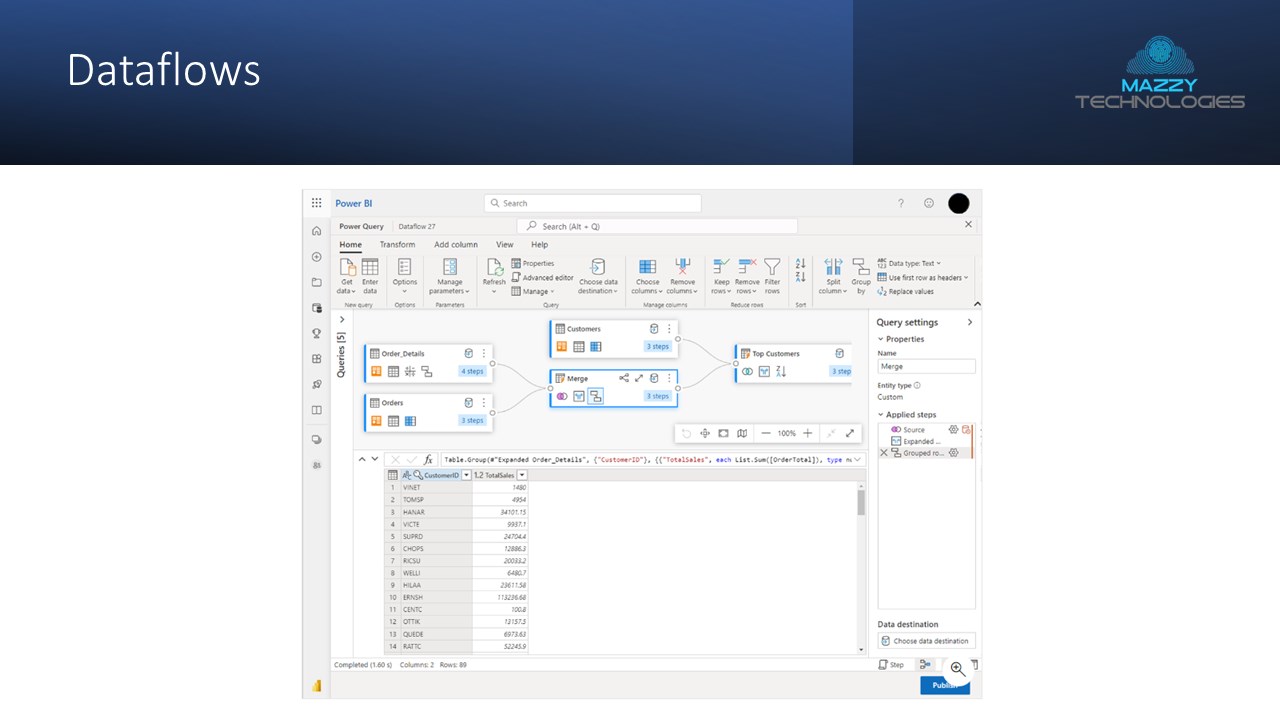Screen dimensions: 1280x720
Task: Click the fx formula icon
Action: pos(429,459)
